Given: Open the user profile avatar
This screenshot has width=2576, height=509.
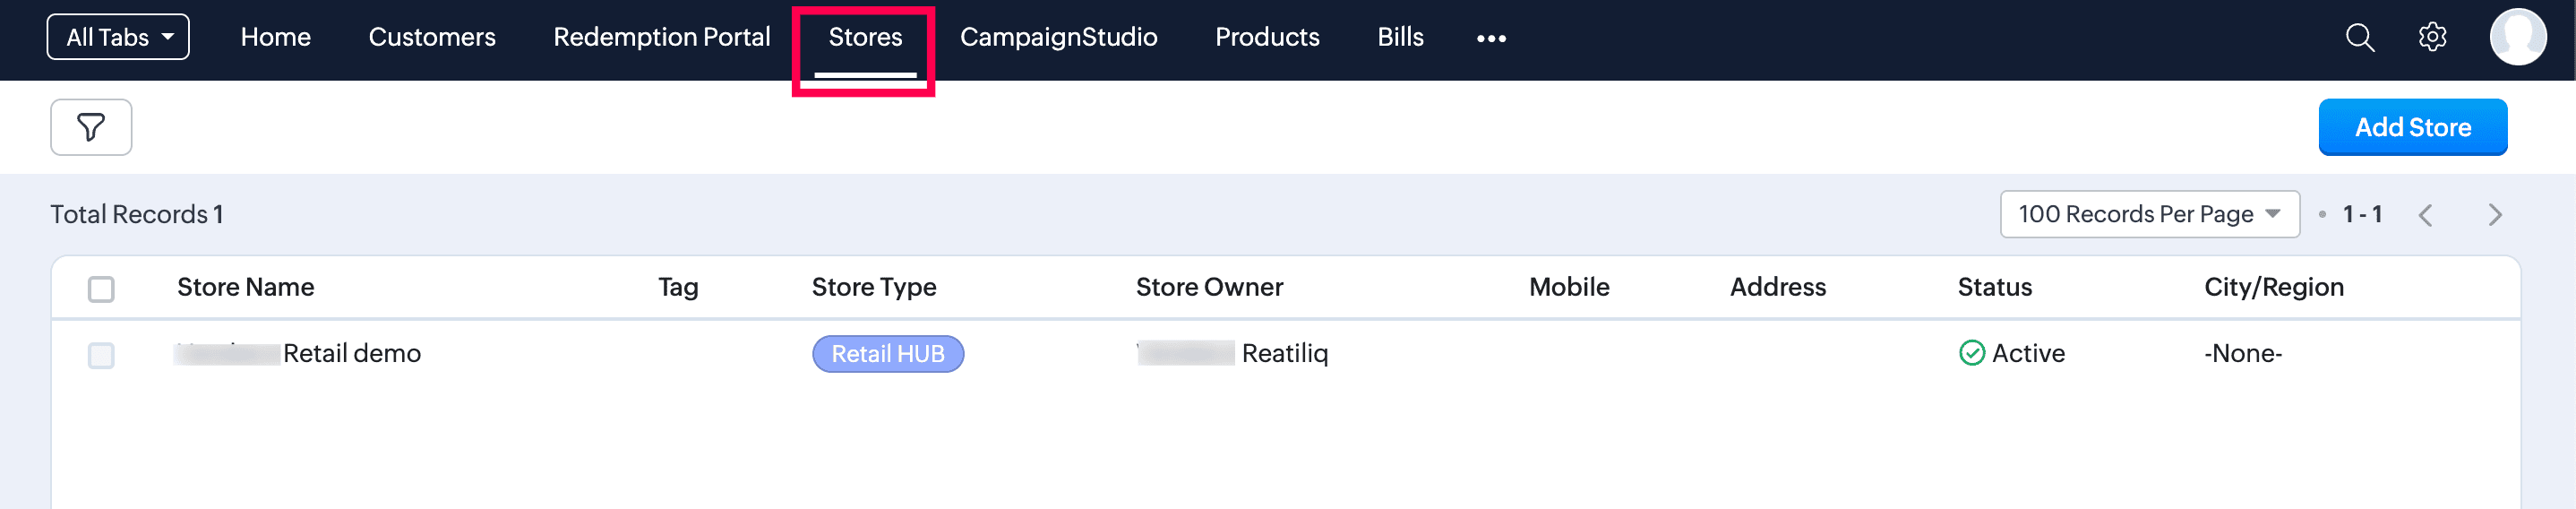Looking at the screenshot, I should [2517, 37].
